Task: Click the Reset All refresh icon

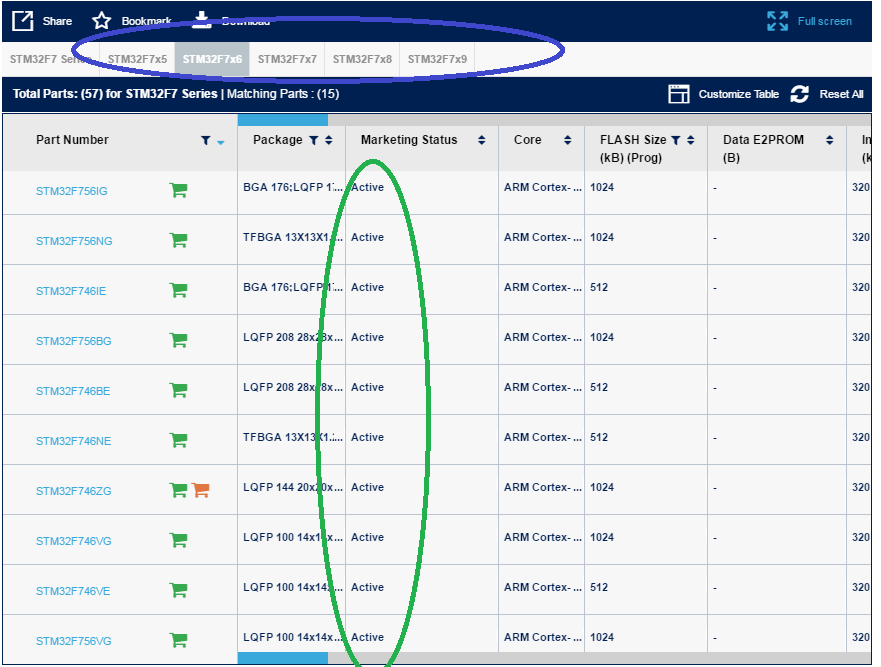Action: 800,94
